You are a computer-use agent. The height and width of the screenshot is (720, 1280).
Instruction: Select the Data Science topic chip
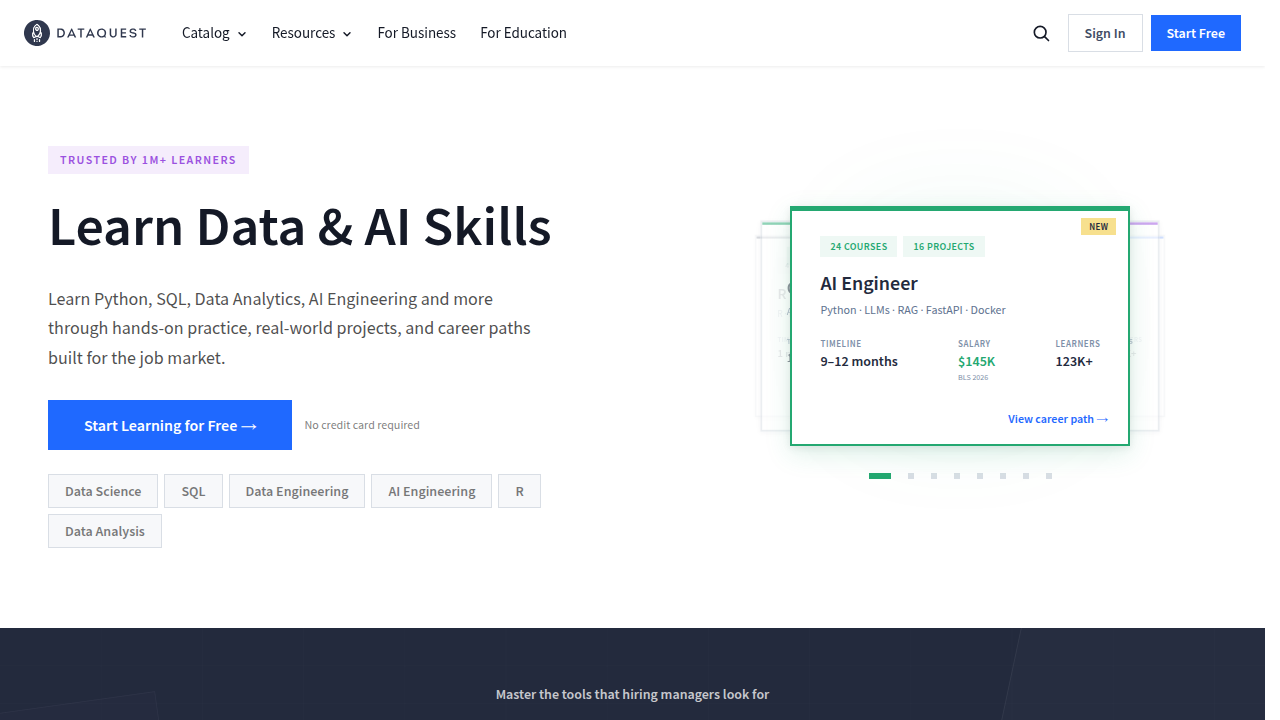coord(103,491)
